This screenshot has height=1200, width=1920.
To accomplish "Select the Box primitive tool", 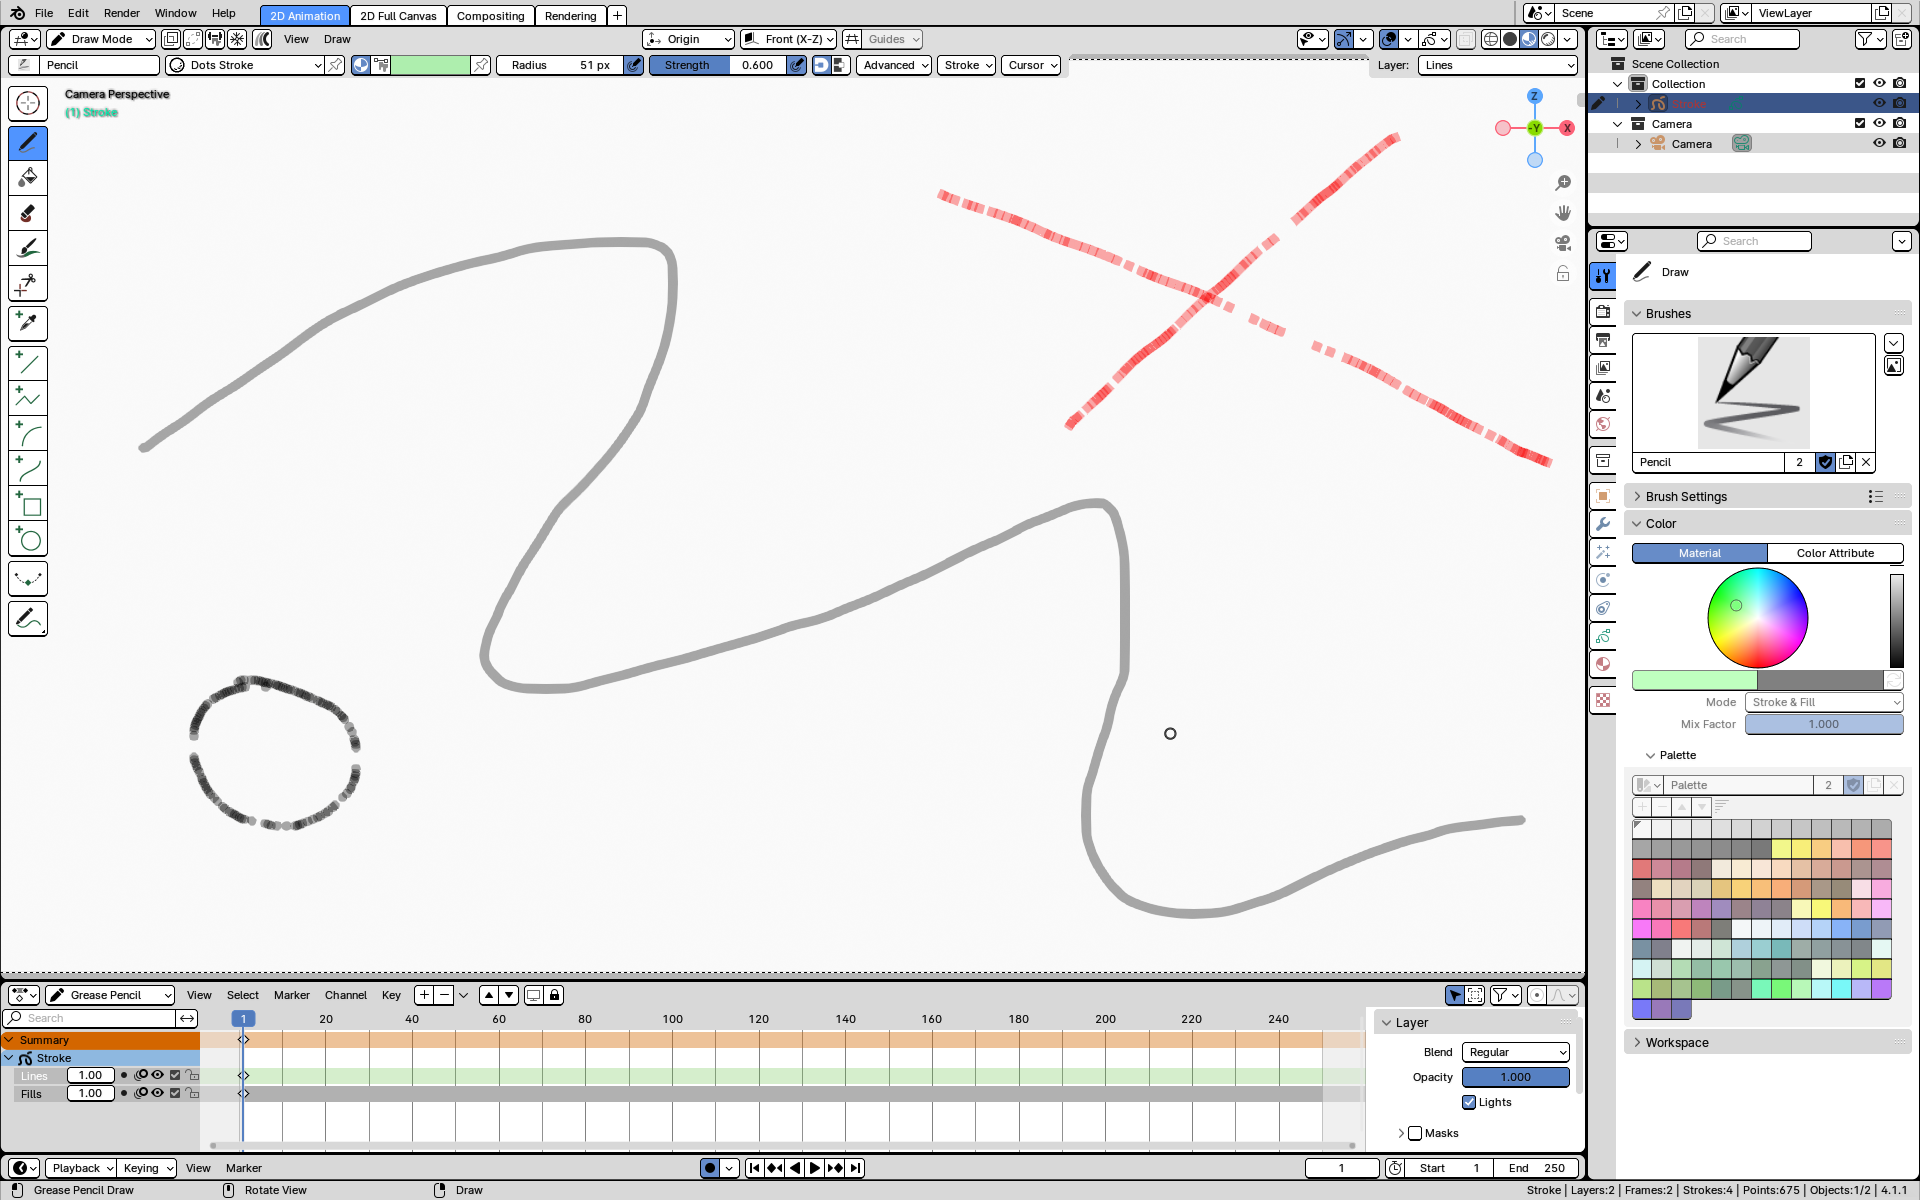I will 28,505.
